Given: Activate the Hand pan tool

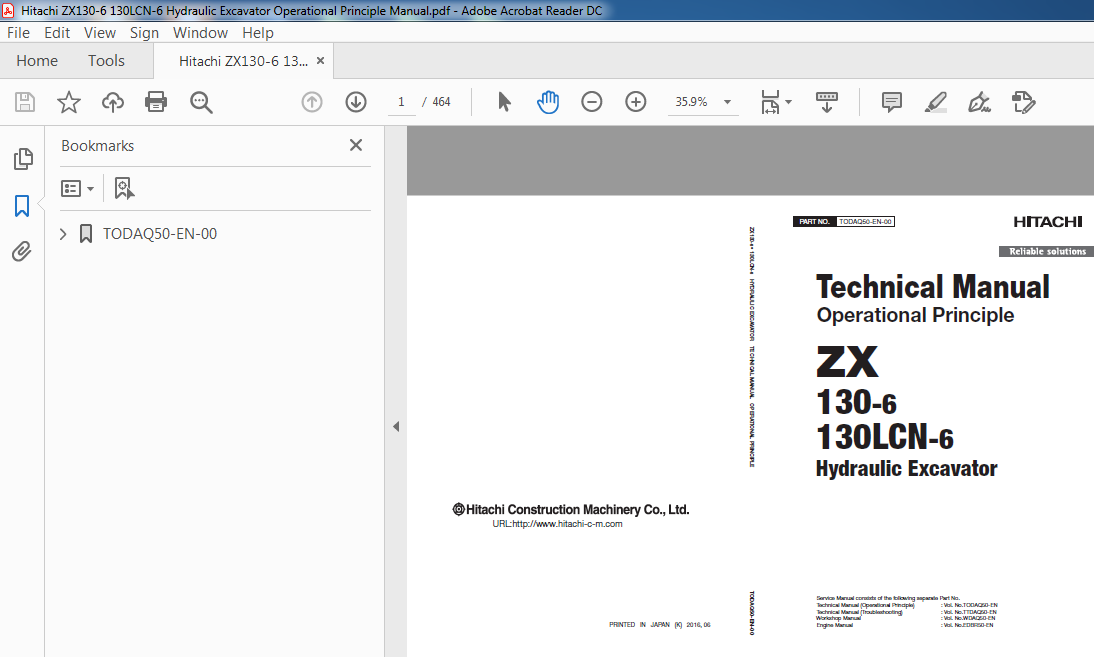Looking at the screenshot, I should (548, 102).
